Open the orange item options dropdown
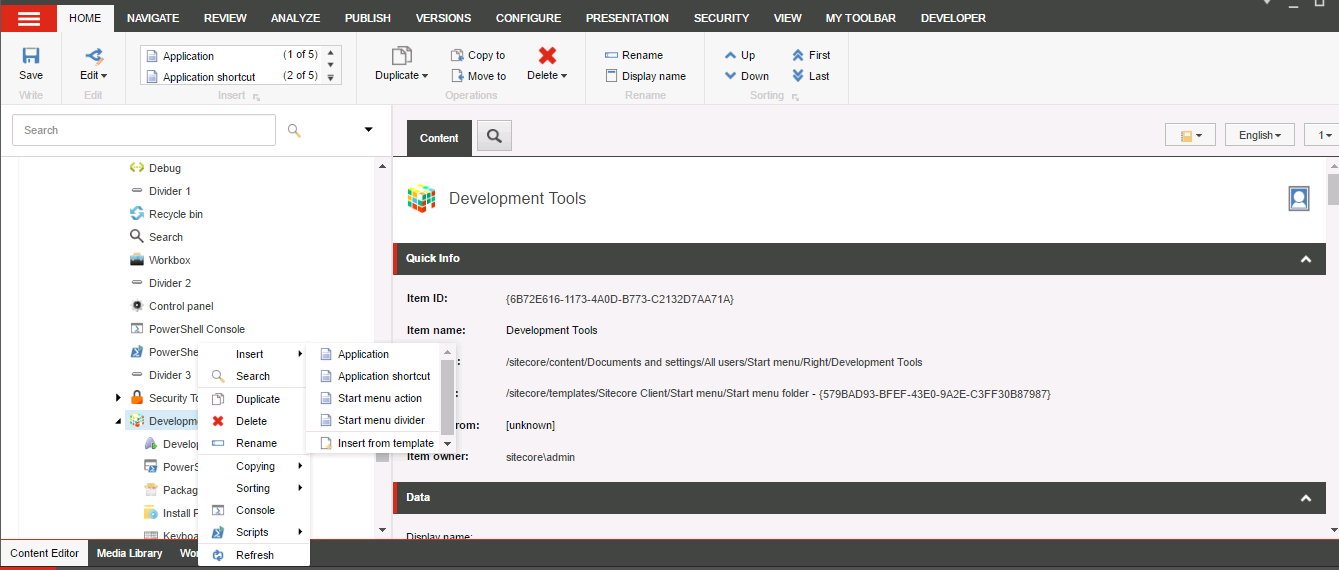This screenshot has width=1339, height=570. coord(1190,135)
